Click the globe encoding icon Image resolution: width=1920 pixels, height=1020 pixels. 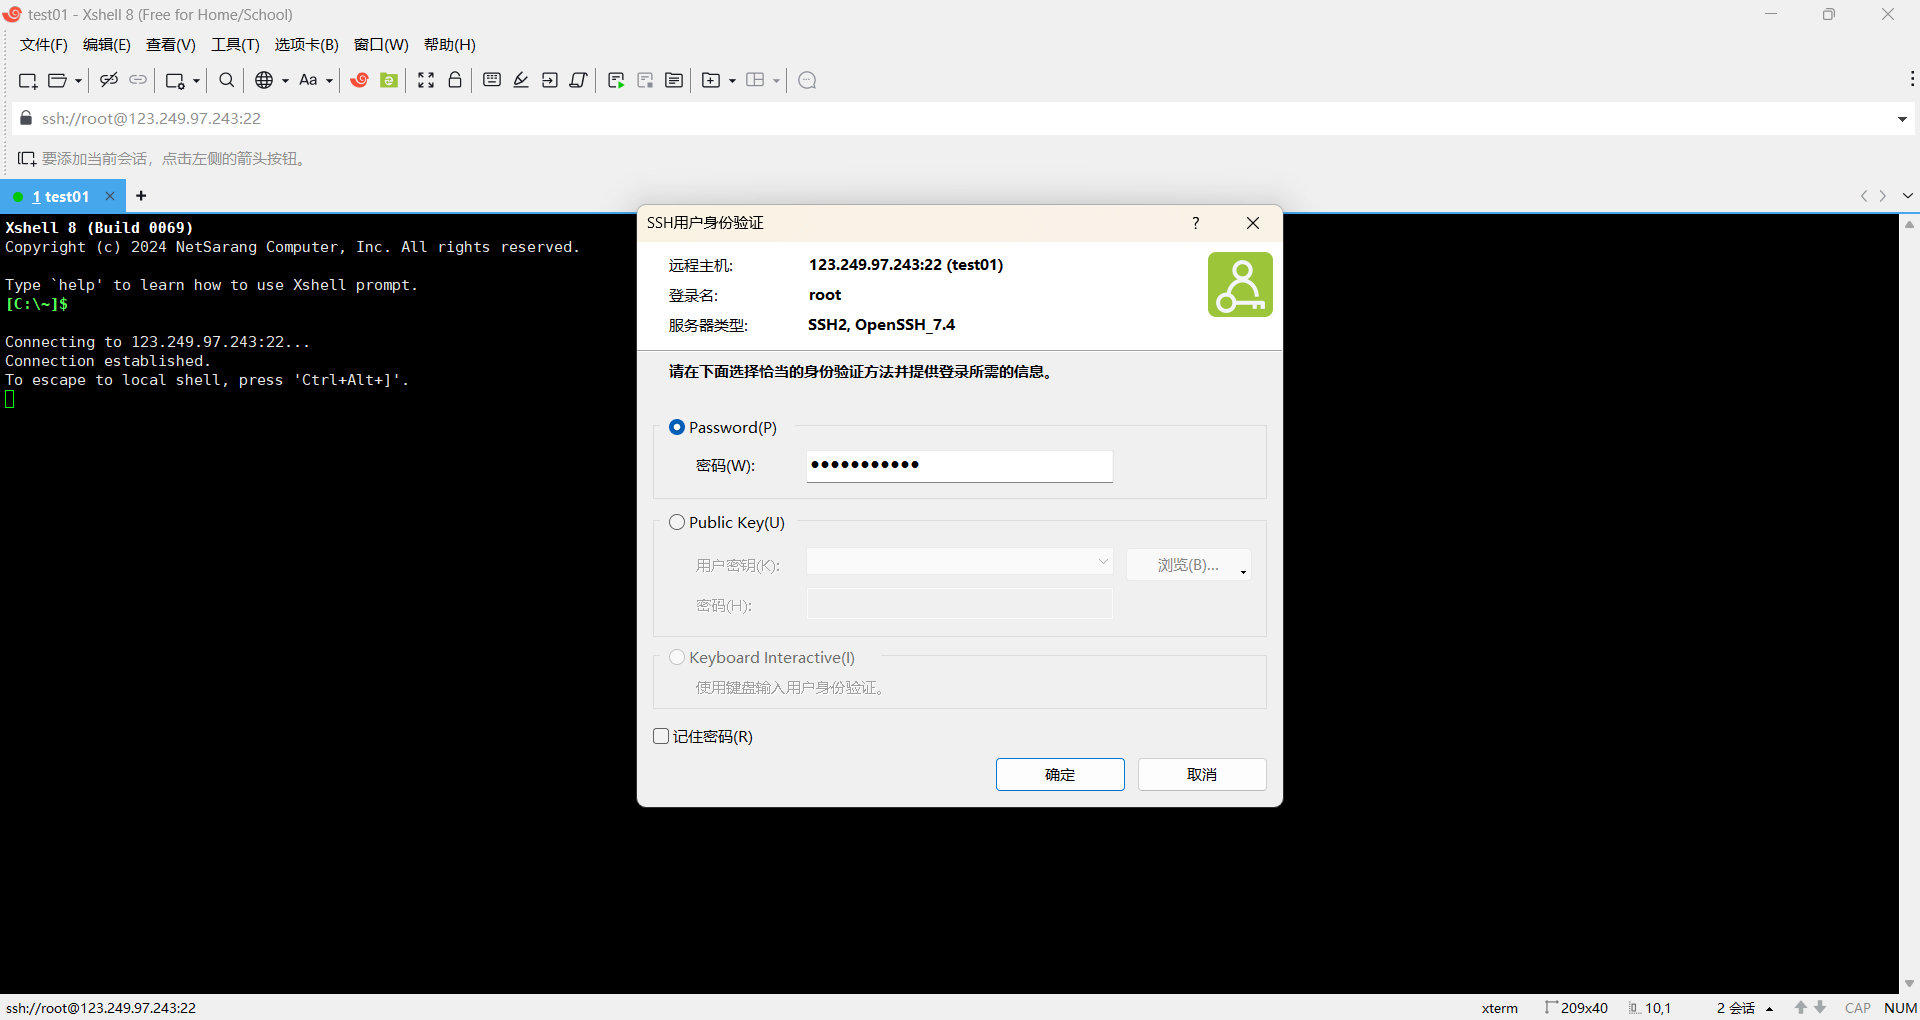point(264,80)
